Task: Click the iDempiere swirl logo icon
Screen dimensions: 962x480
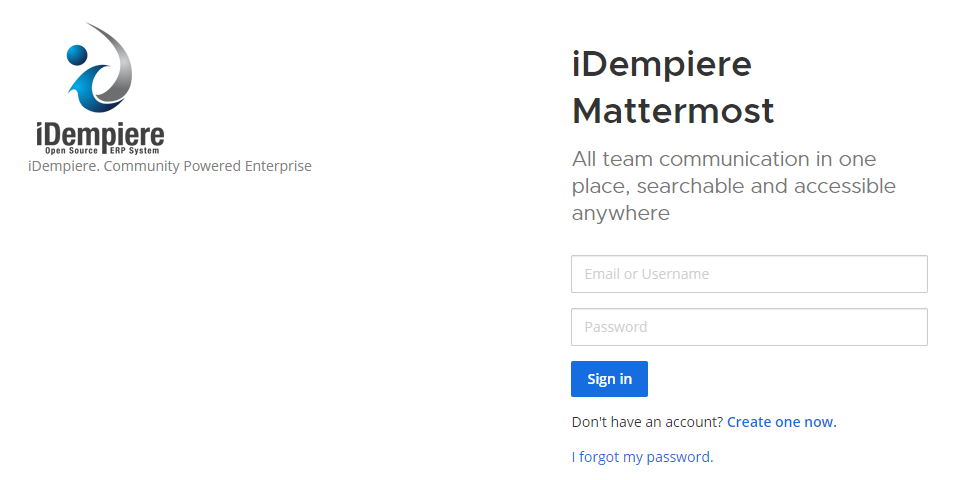Action: (99, 68)
